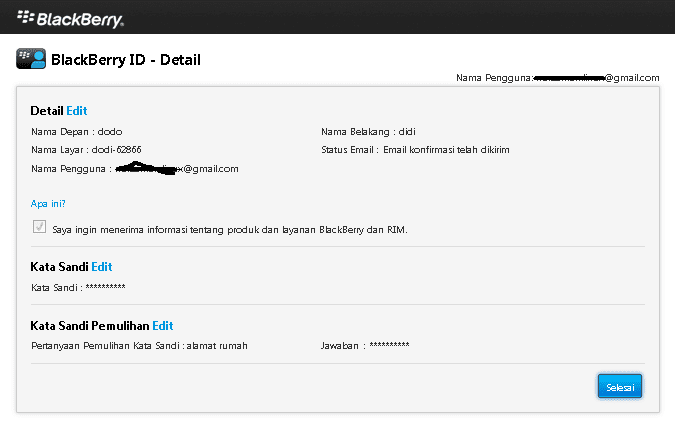Viewport: 675px width, 439px height.
Task: Click 'Saya ingin menerima informasi' checkbox label
Action: pos(230,230)
